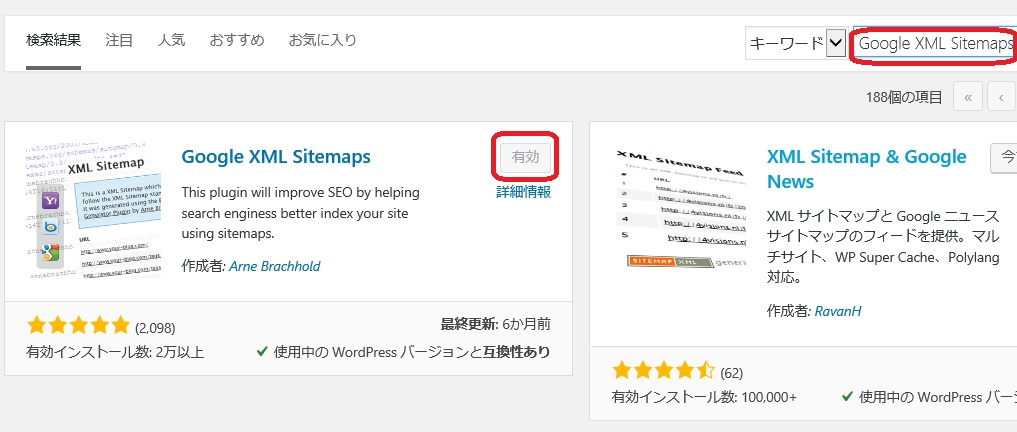The height and width of the screenshot is (432, 1017).
Task: Open the XML Sitemap & Google News title
Action: point(866,169)
